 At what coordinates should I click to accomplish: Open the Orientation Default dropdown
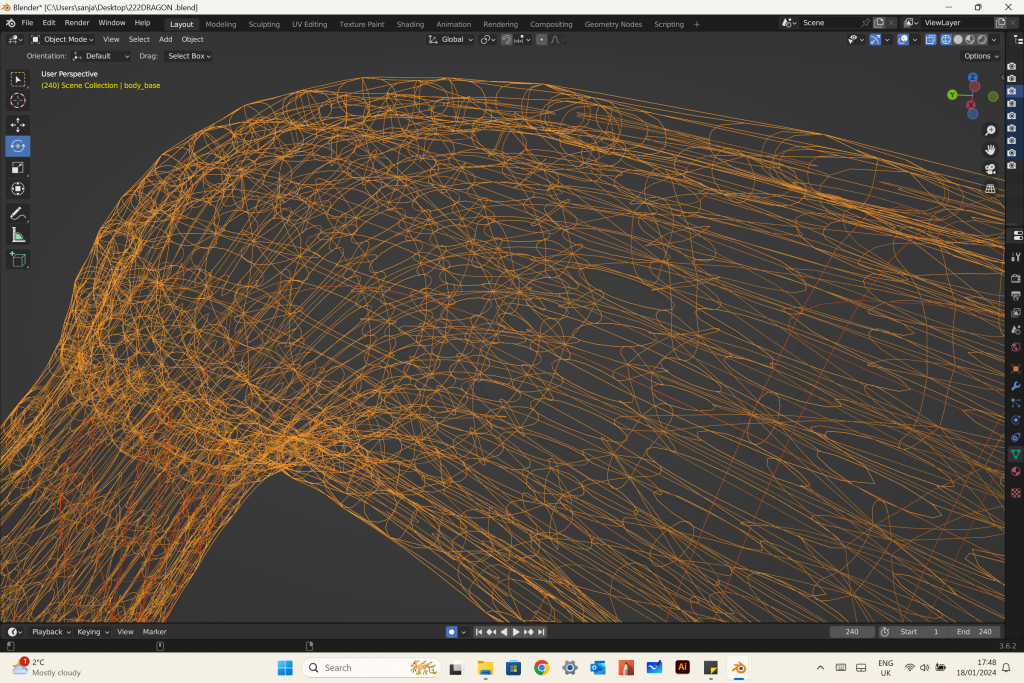[101, 56]
